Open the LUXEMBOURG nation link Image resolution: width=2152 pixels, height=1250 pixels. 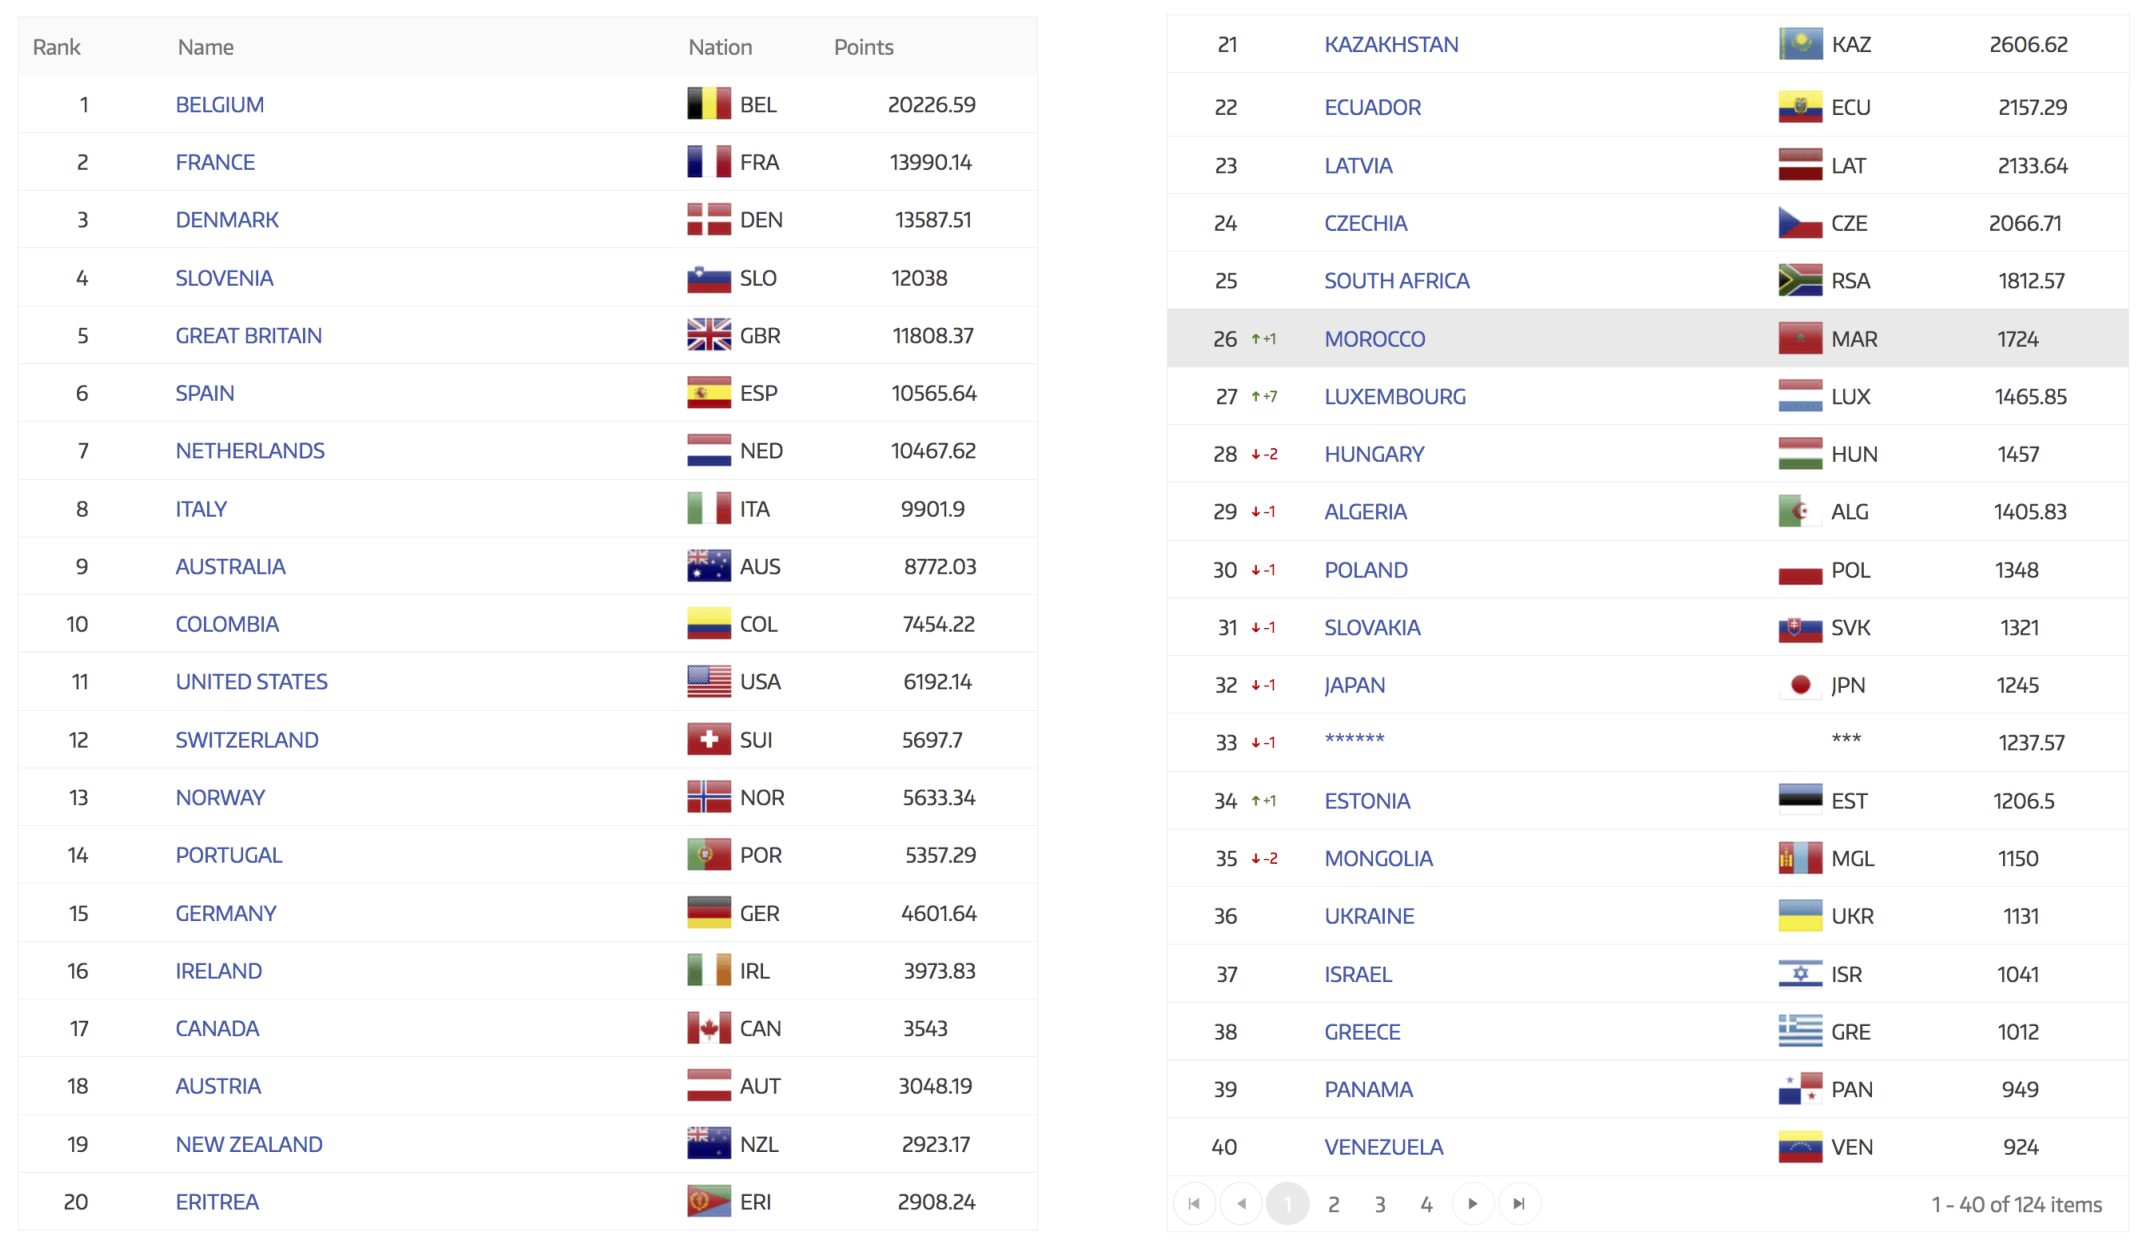point(1394,397)
